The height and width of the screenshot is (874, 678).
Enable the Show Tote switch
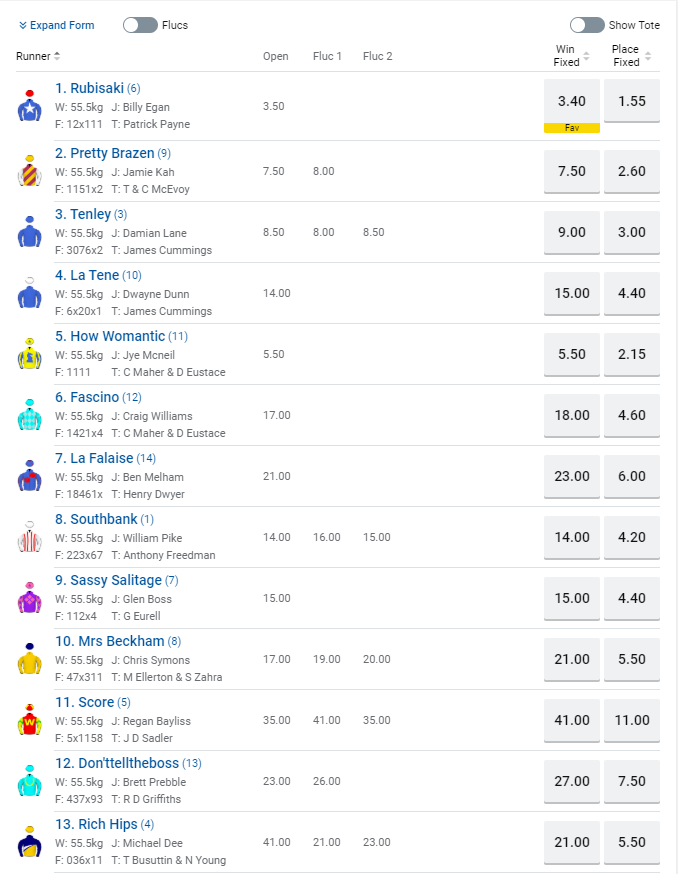(x=587, y=25)
